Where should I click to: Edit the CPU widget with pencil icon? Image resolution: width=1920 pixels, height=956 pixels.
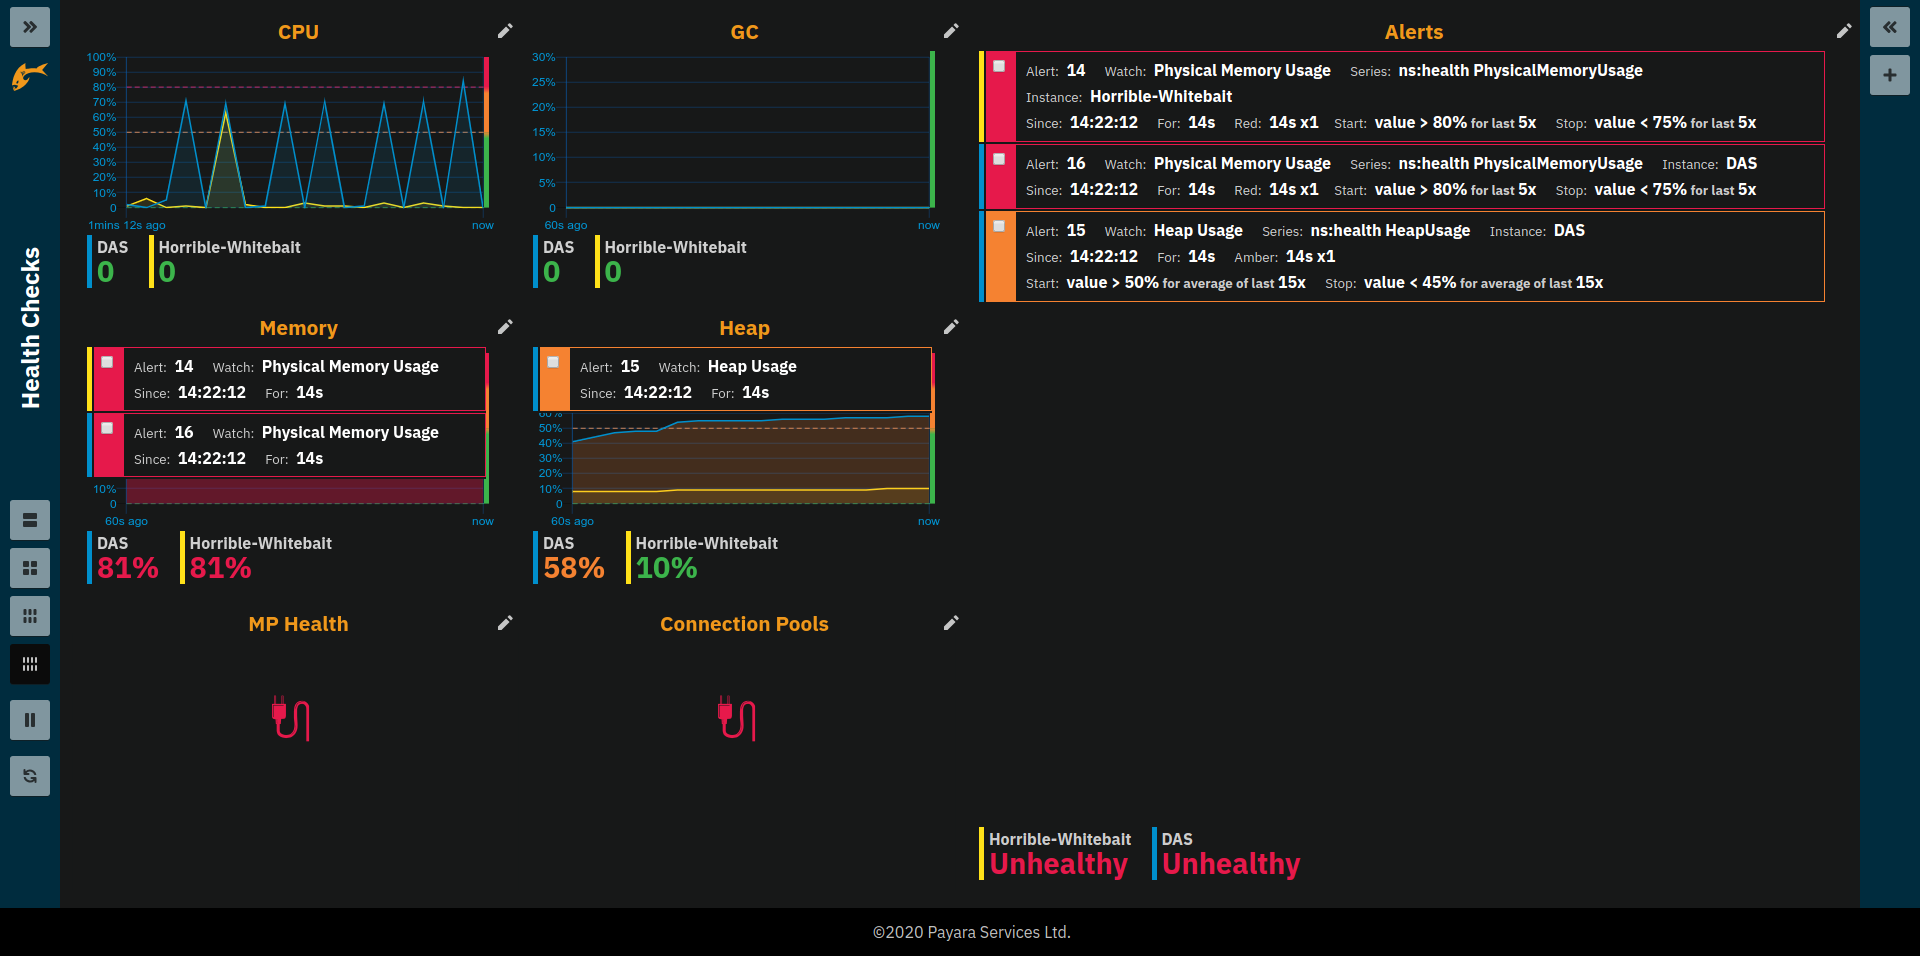click(505, 31)
